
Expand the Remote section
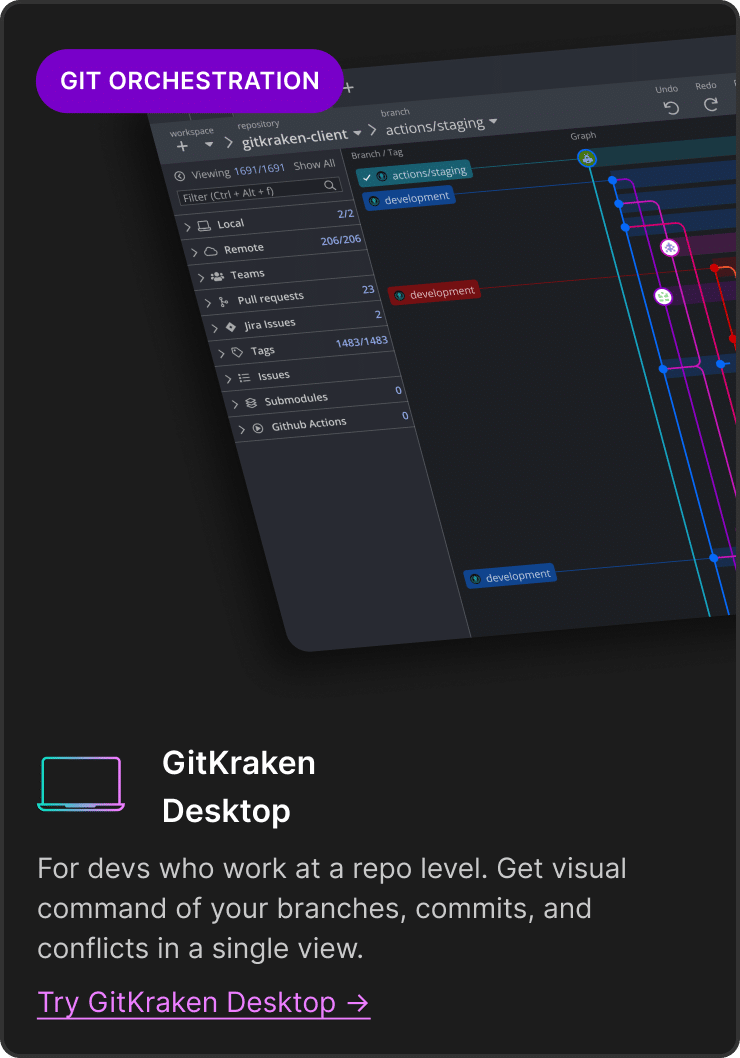tap(194, 252)
